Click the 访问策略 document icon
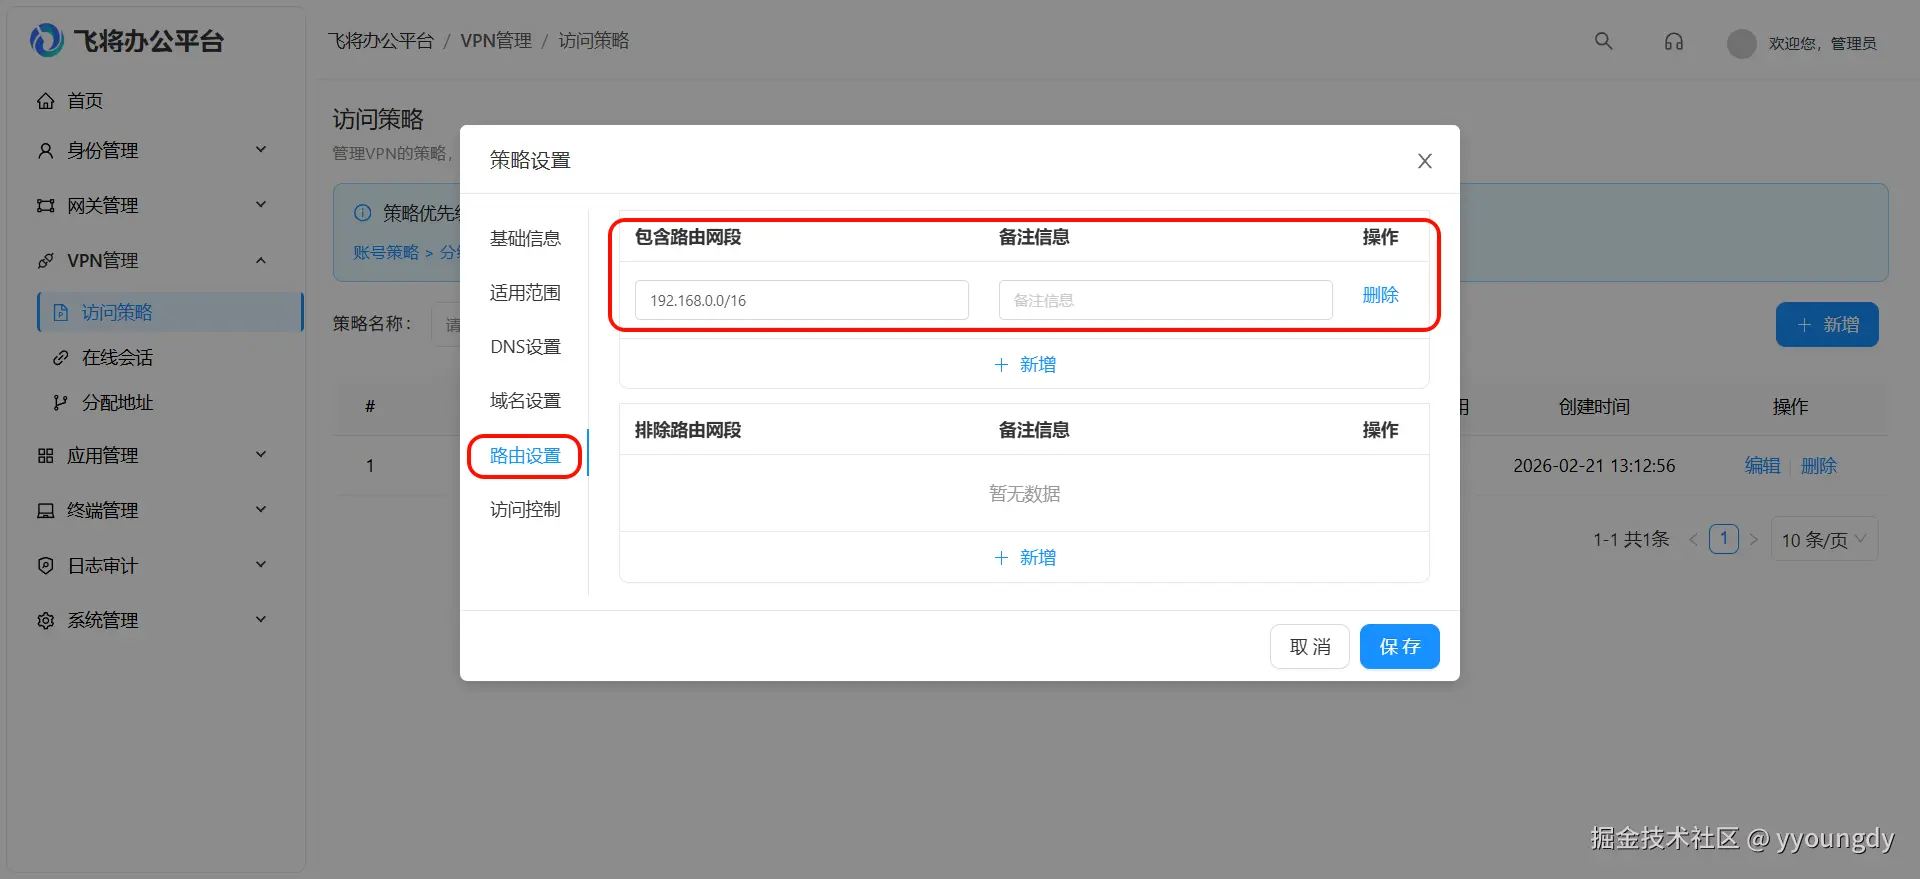The width and height of the screenshot is (1920, 879). click(60, 312)
